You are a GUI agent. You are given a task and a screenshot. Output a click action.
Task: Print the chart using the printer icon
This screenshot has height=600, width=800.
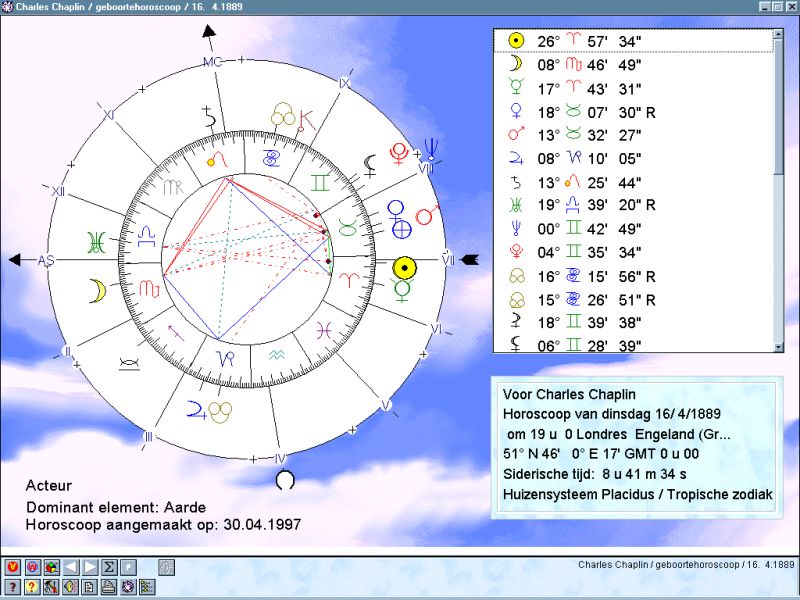coord(109,587)
